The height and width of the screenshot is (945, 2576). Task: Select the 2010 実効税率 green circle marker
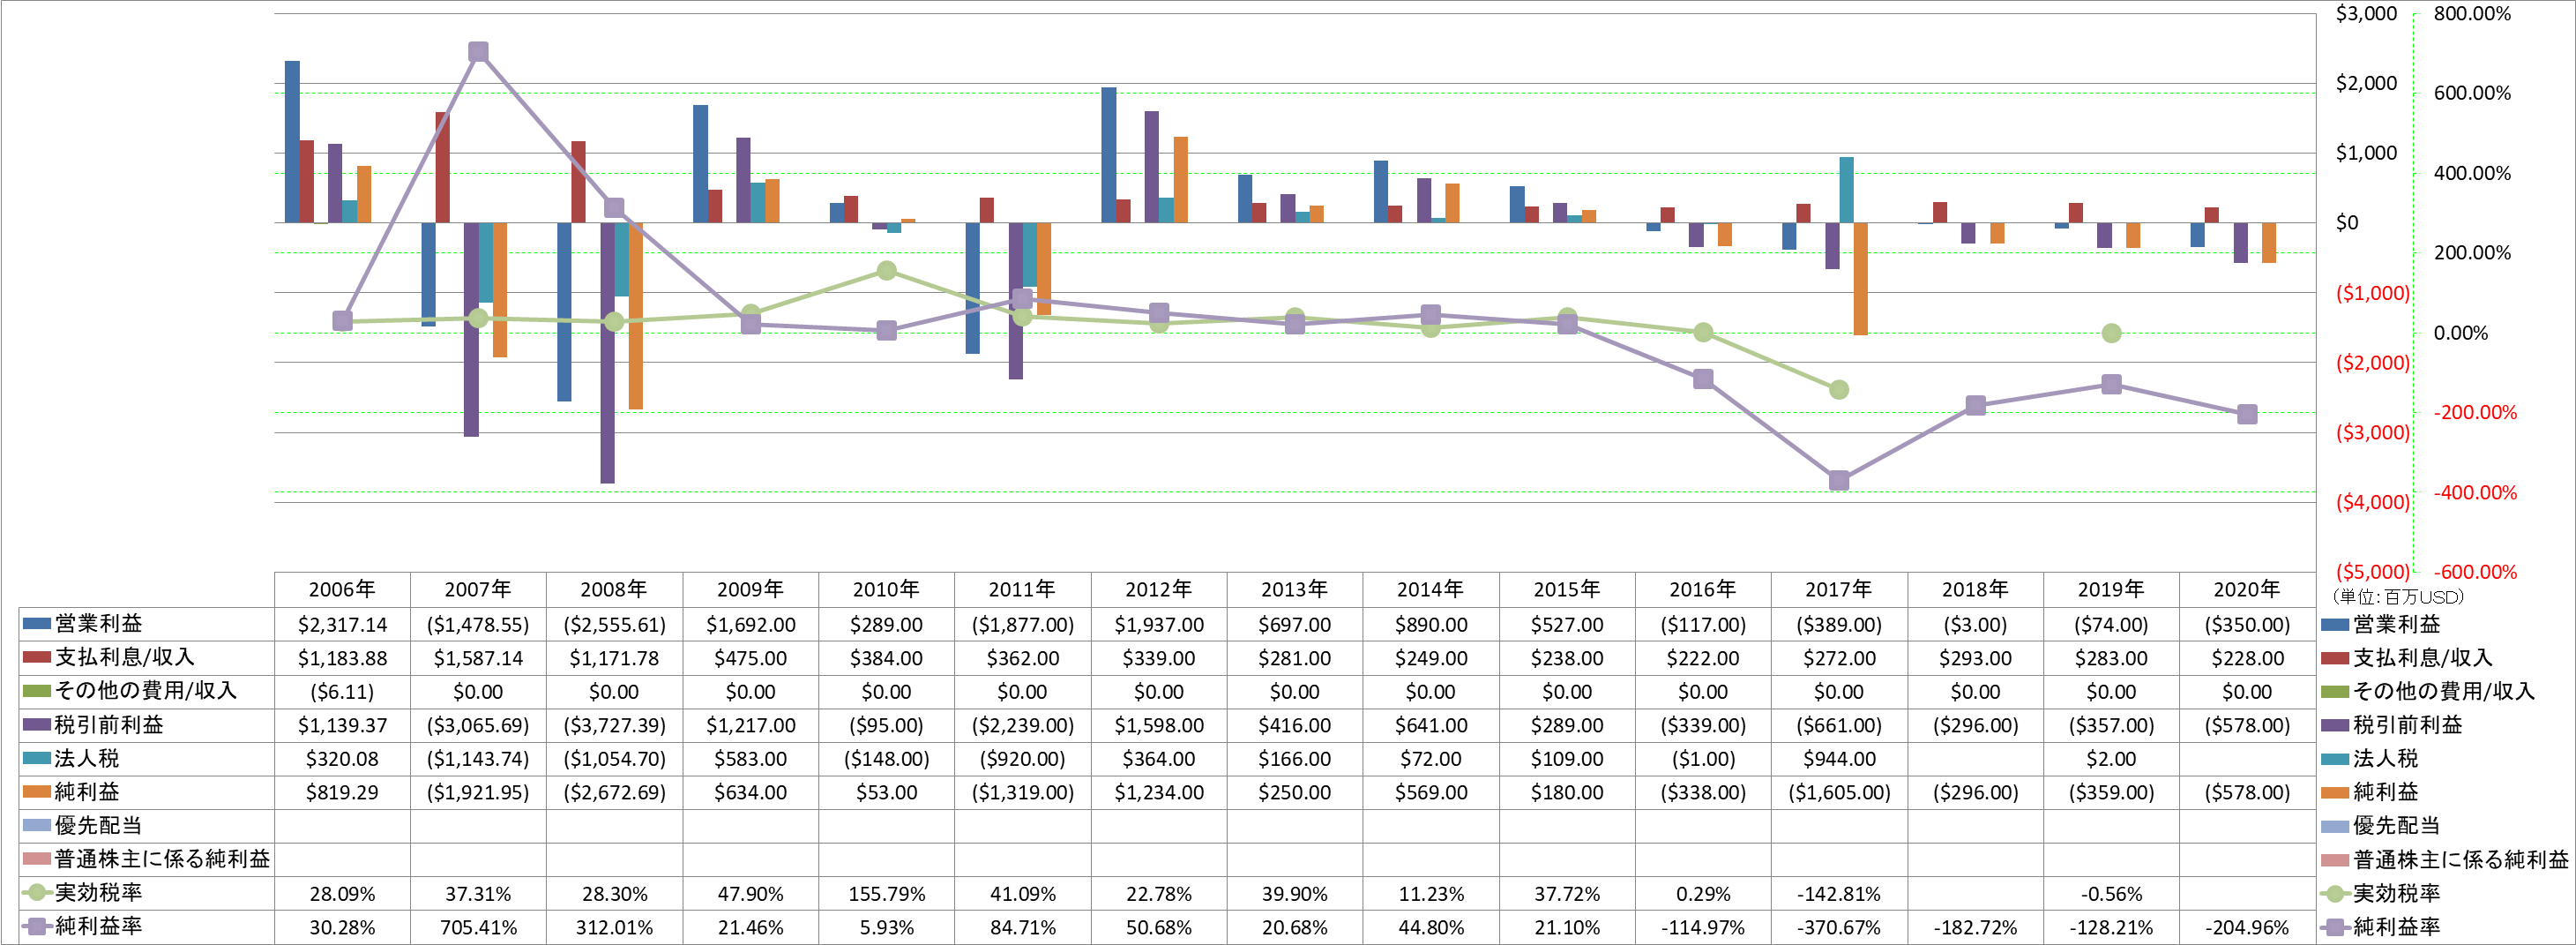pyautogui.click(x=886, y=271)
